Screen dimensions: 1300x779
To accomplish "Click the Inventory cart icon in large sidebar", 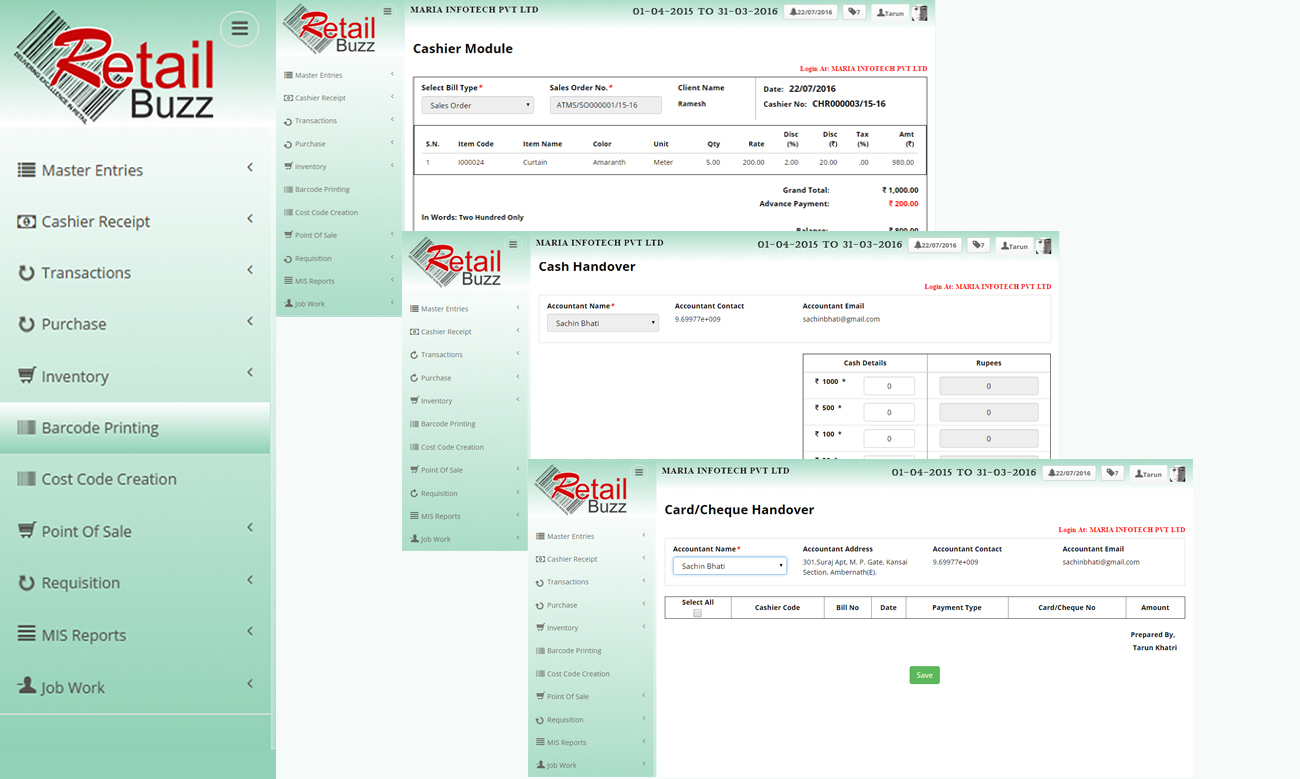I will 26,375.
